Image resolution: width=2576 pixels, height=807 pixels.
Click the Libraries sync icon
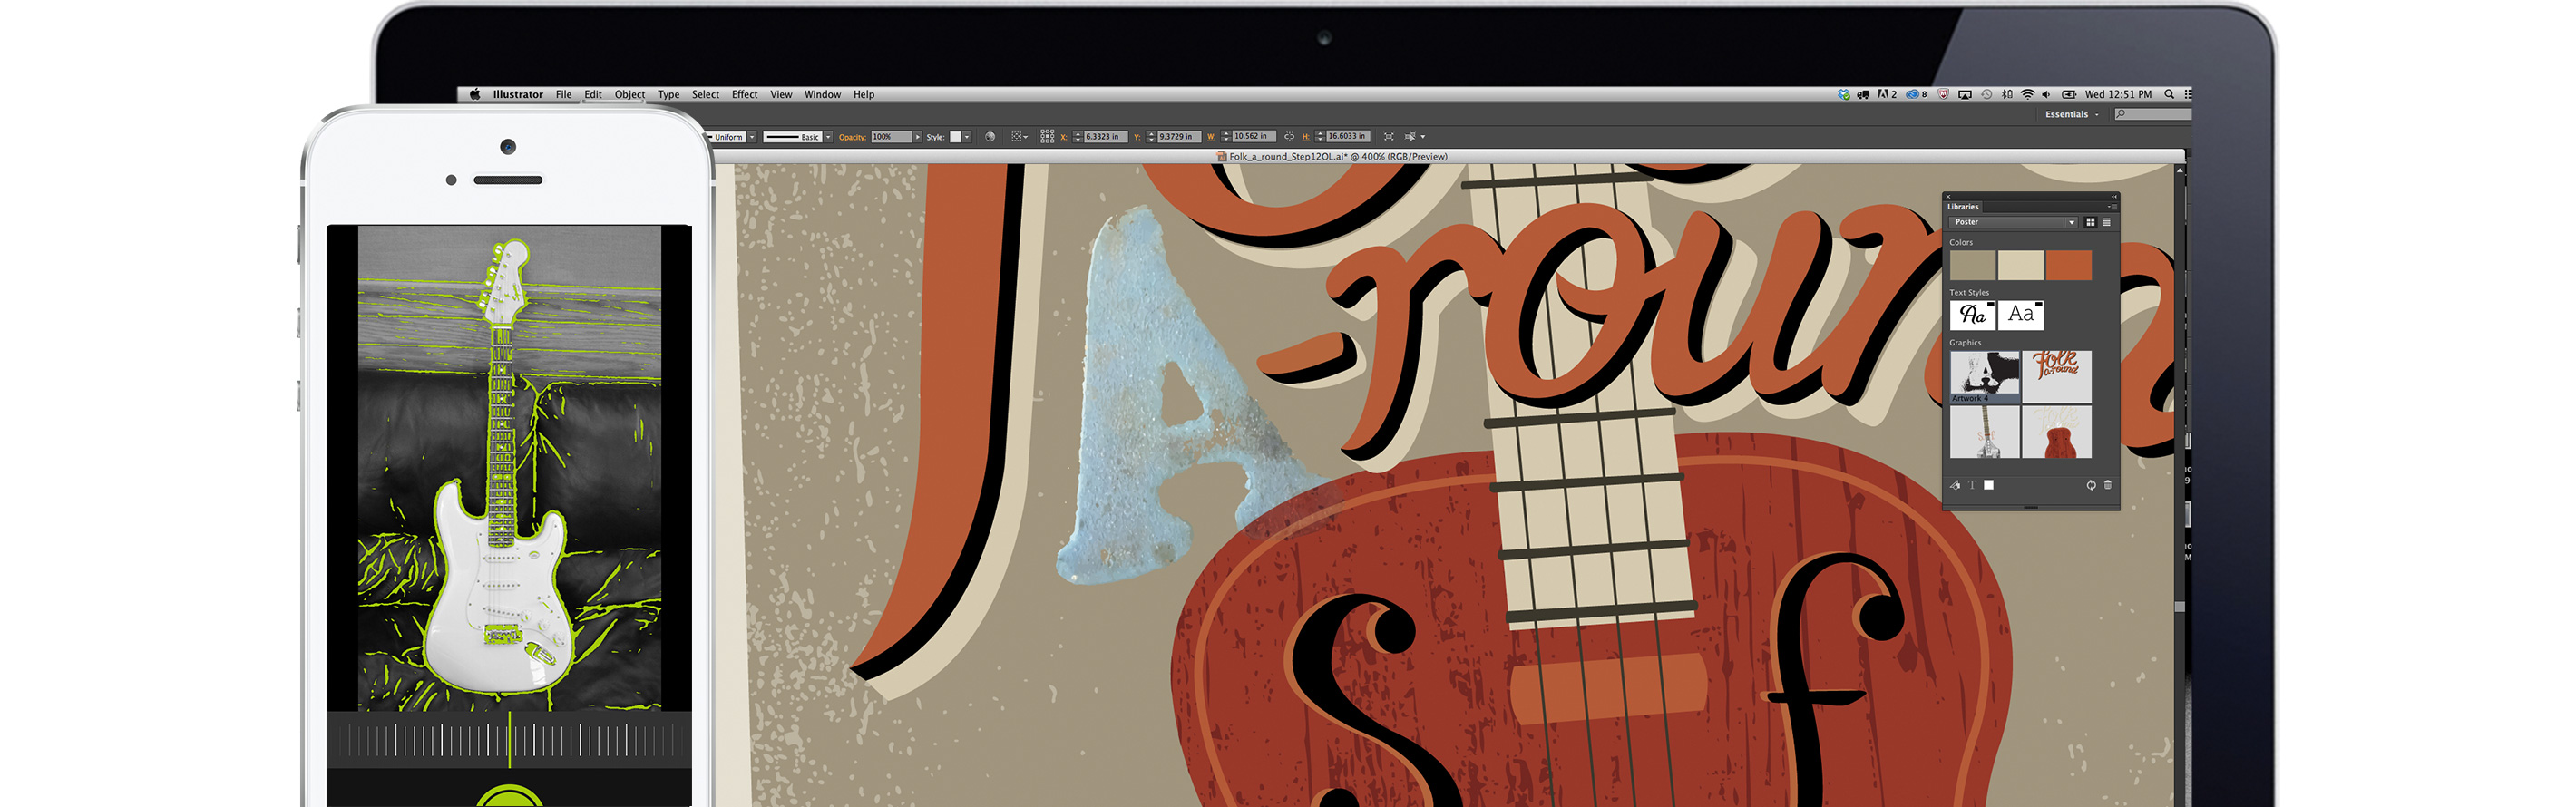[2090, 485]
